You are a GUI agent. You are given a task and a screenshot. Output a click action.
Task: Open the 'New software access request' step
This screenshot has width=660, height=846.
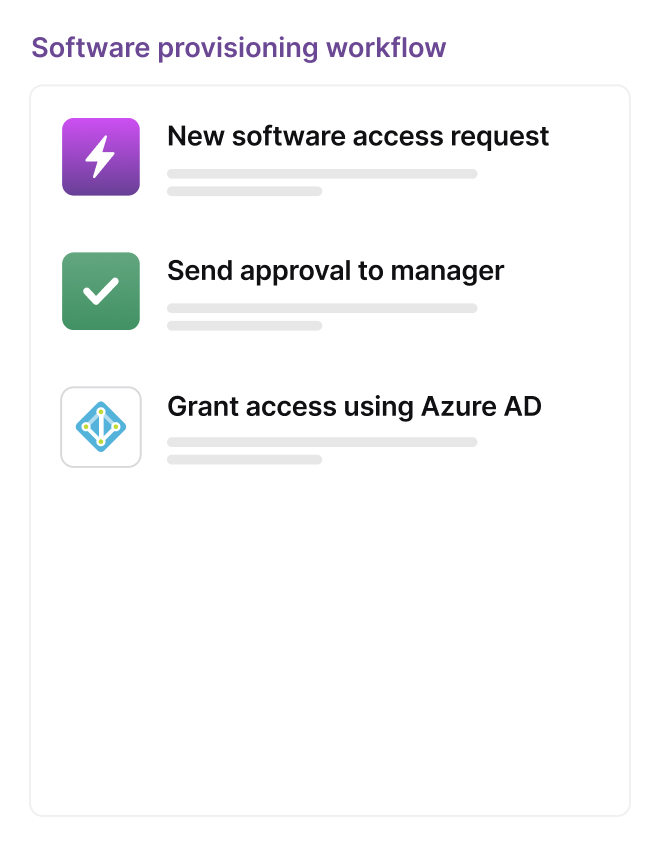click(358, 136)
